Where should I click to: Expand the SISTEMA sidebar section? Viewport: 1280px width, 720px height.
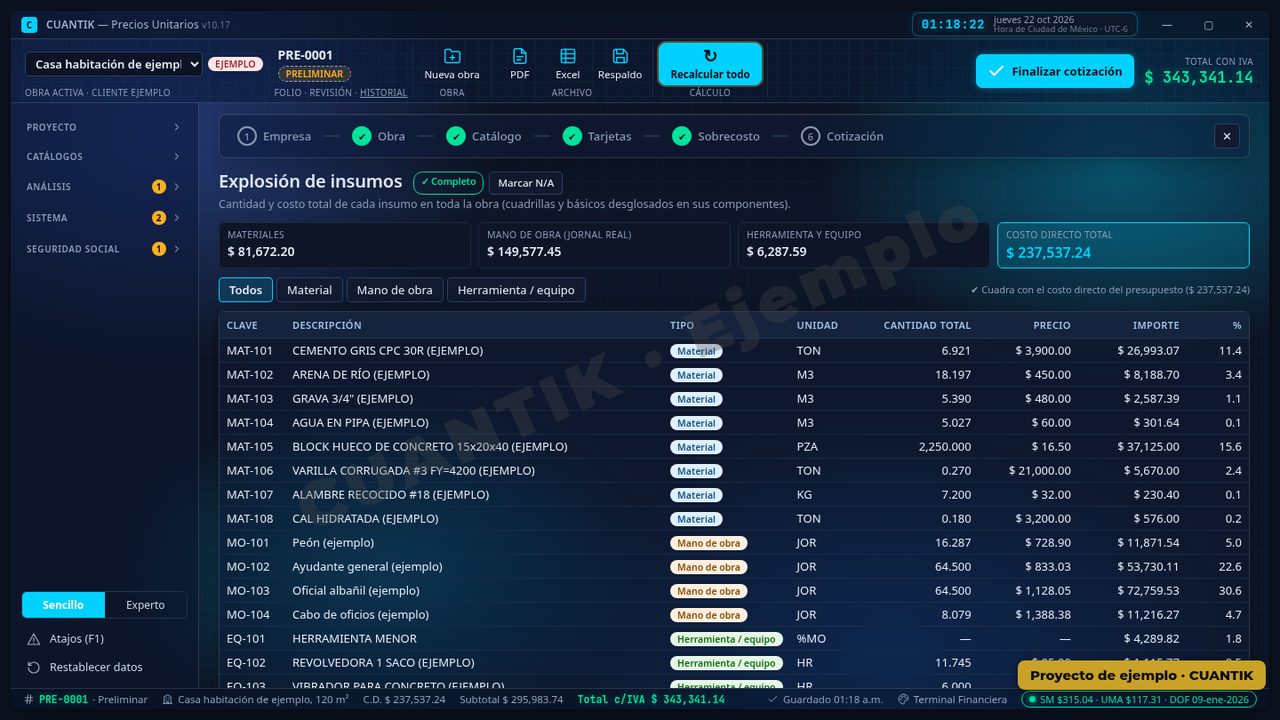pyautogui.click(x=104, y=218)
